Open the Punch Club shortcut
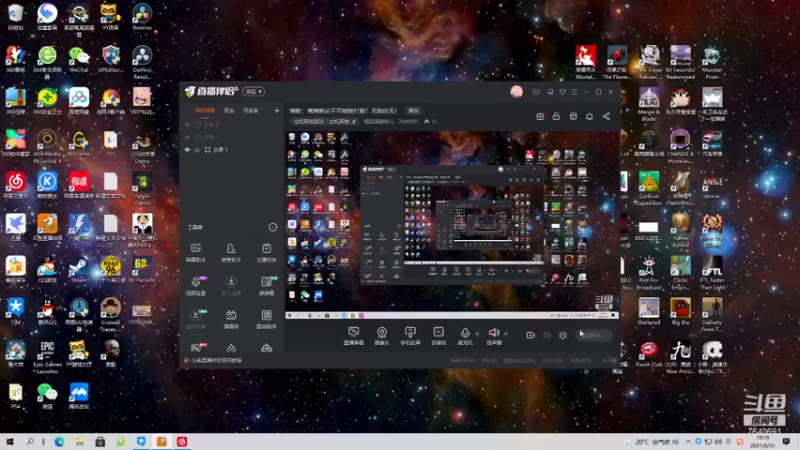This screenshot has height=450, width=800. tap(648, 354)
